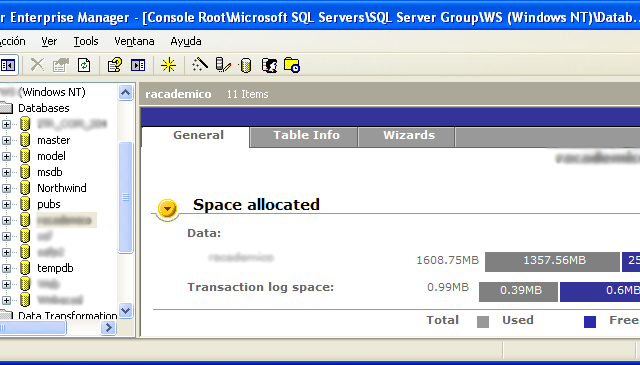Click the tree vertical scrollbar thumb
The width and height of the screenshot is (640, 365).
[125, 197]
